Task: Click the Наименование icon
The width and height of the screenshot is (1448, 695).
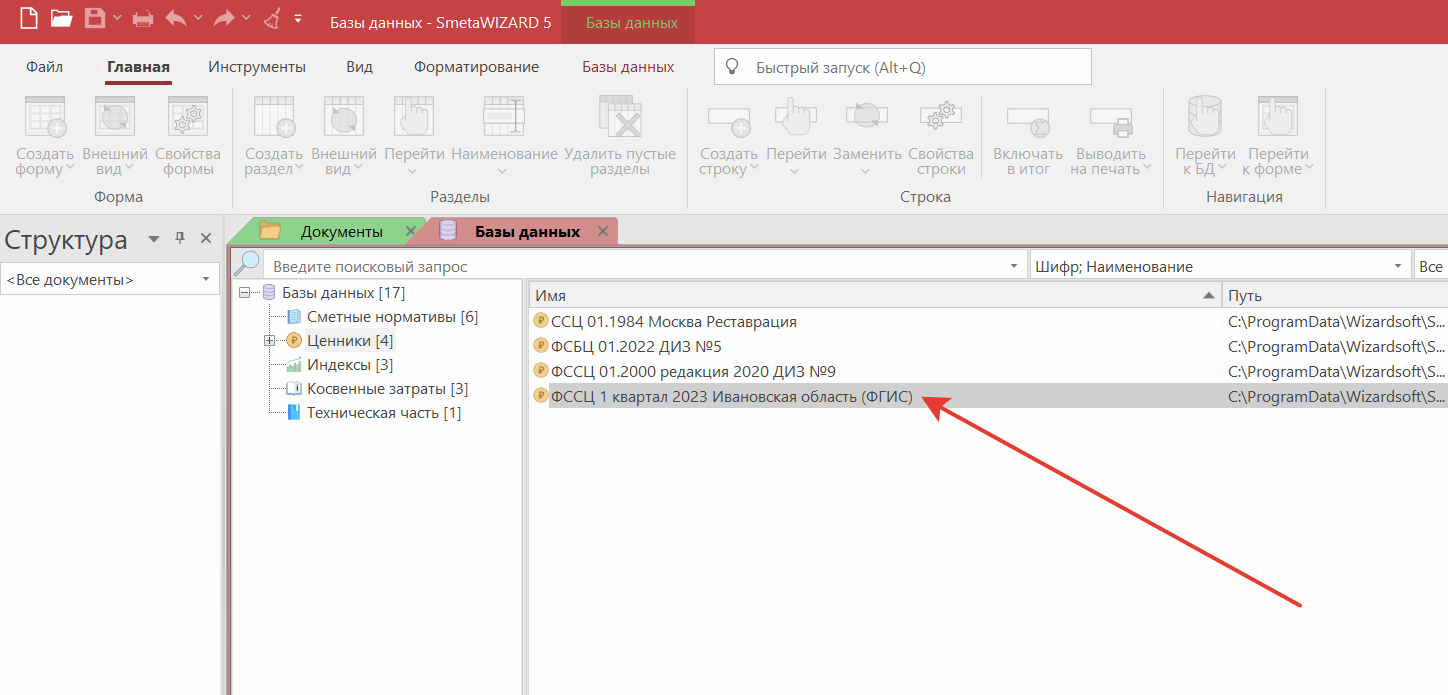Action: pos(504,117)
